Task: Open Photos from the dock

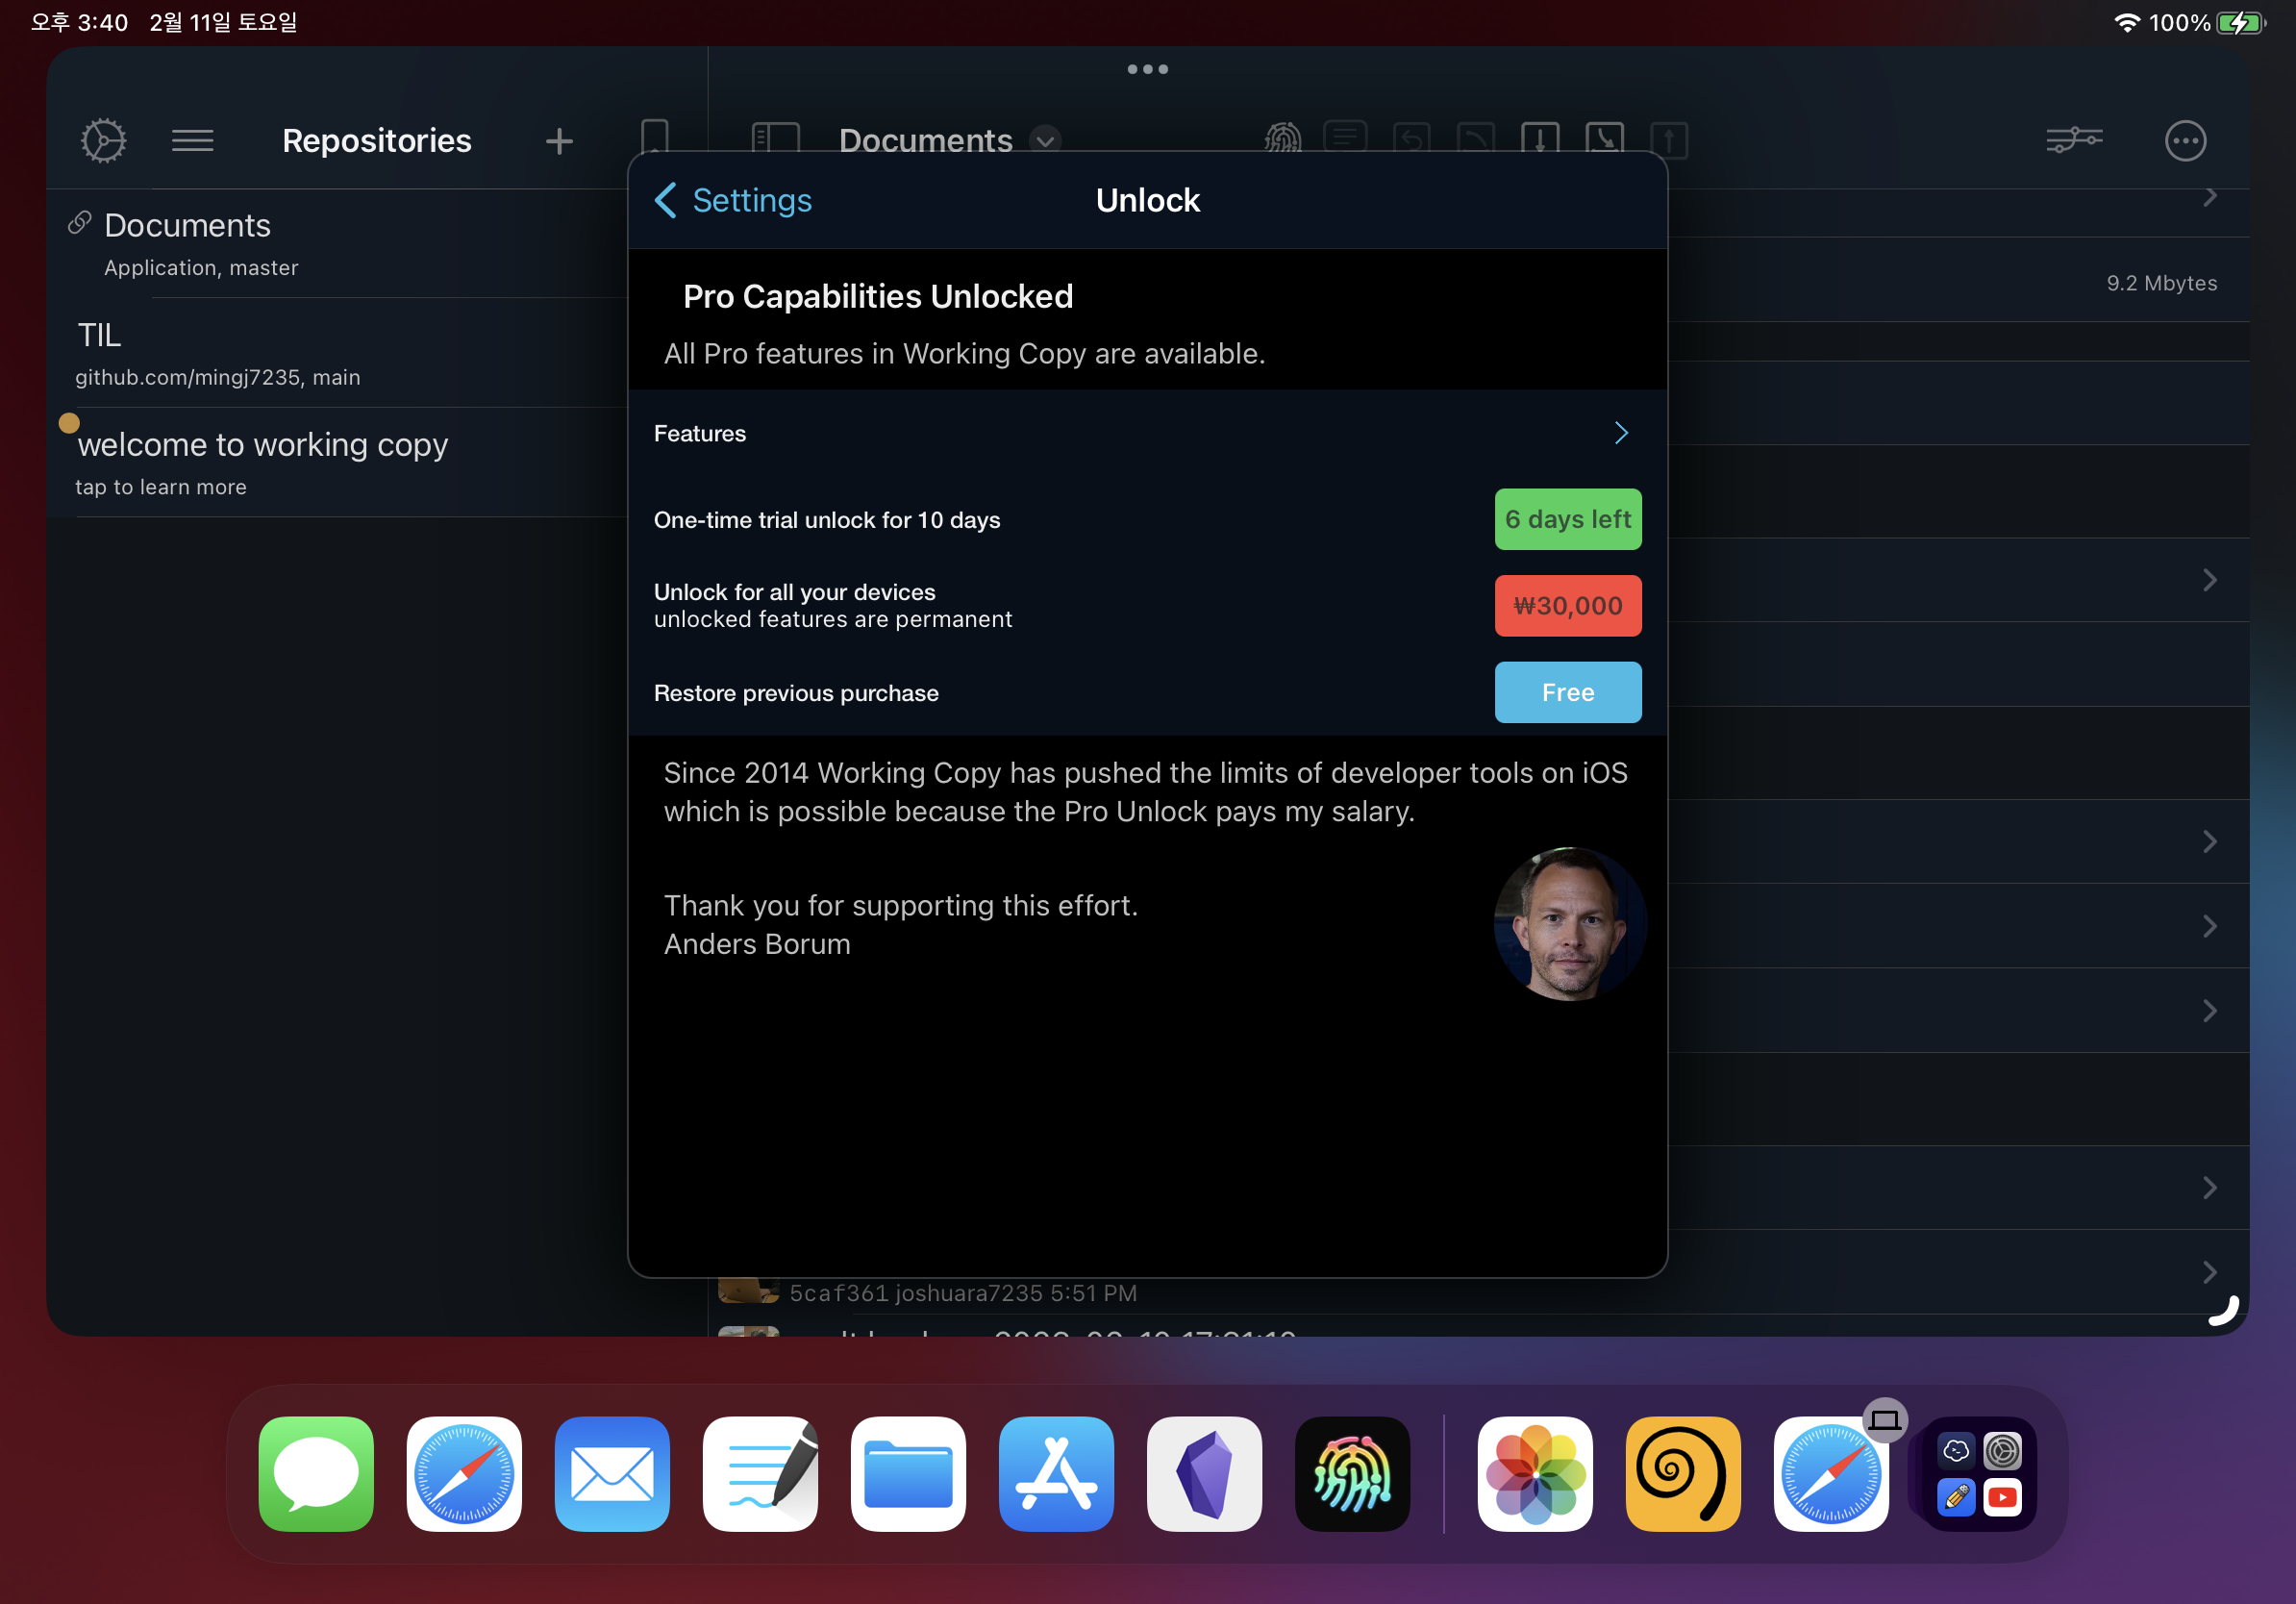Action: (1535, 1473)
